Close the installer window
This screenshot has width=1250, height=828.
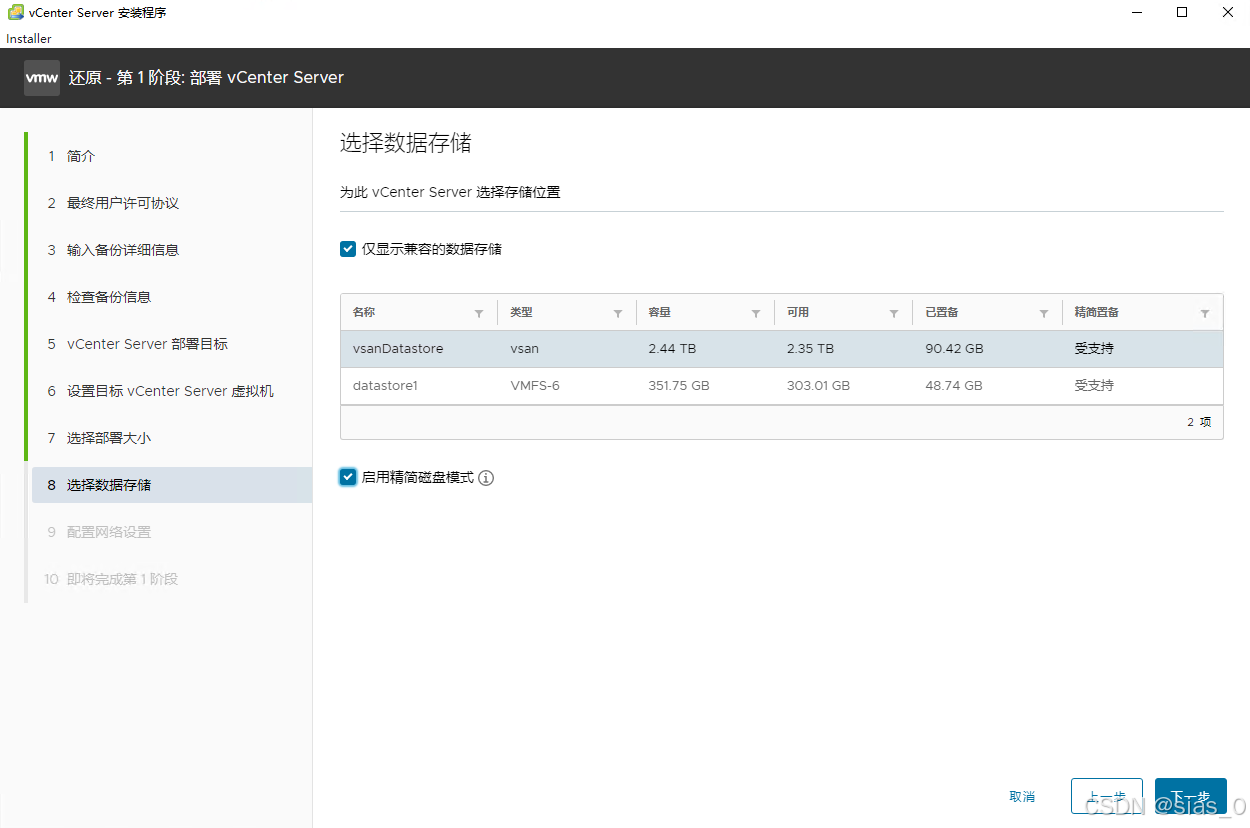(1228, 13)
